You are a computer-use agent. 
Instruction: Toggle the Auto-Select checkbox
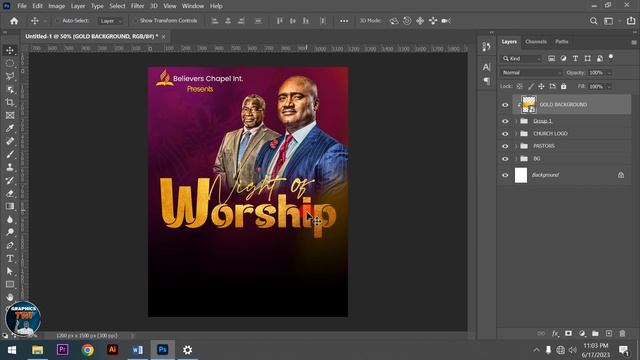coord(58,21)
